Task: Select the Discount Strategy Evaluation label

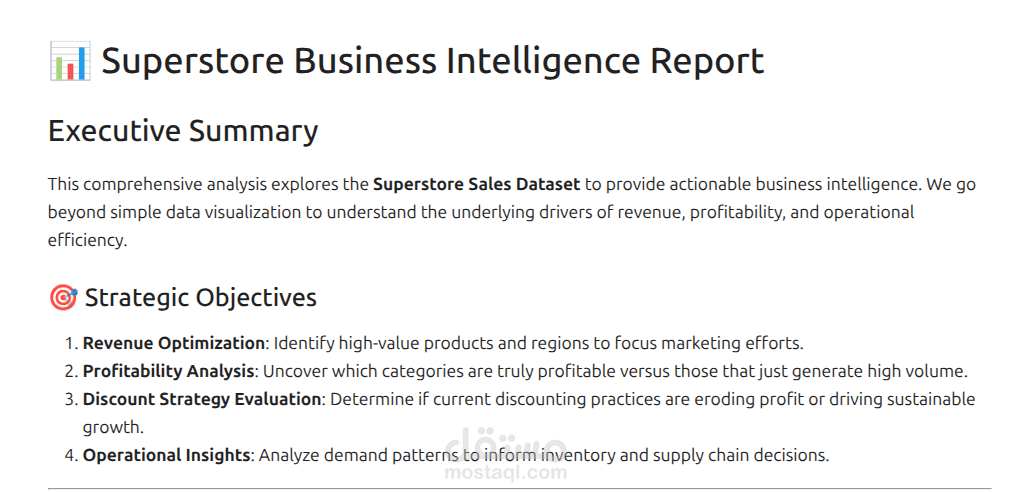Action: [202, 399]
